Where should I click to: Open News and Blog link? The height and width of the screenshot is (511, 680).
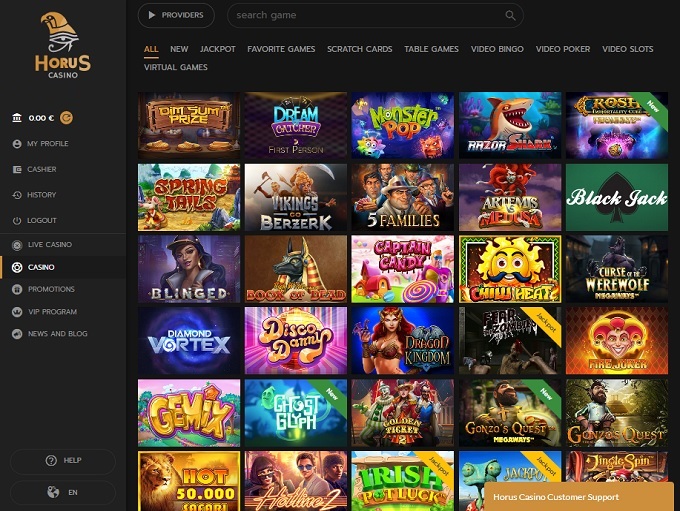click(x=57, y=334)
